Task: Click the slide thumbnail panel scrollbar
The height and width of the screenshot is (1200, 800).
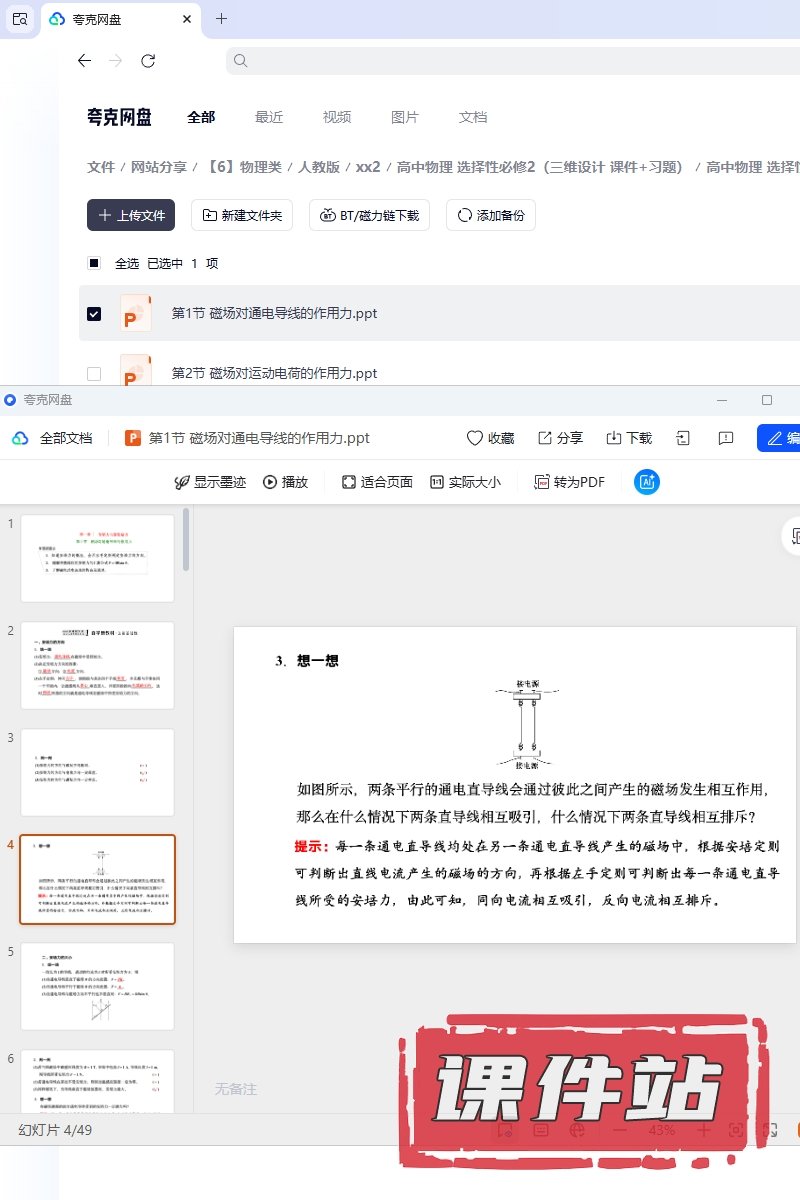Action: [x=186, y=540]
